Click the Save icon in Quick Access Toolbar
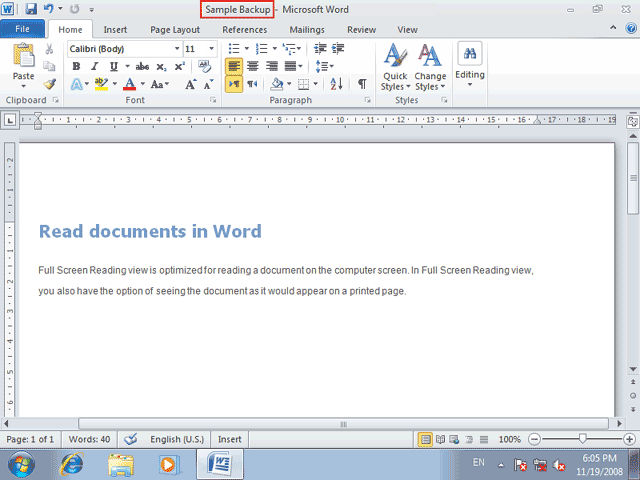640x480 pixels. coord(31,9)
